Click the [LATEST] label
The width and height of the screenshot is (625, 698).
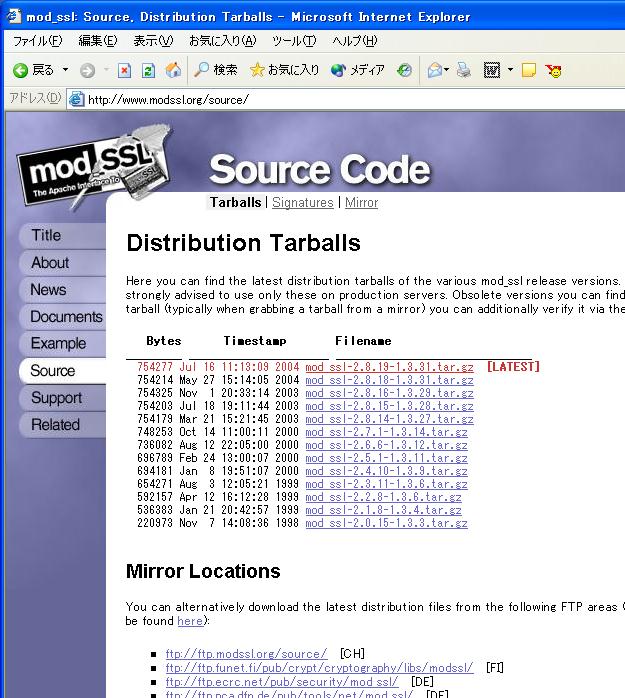pyautogui.click(x=513, y=367)
